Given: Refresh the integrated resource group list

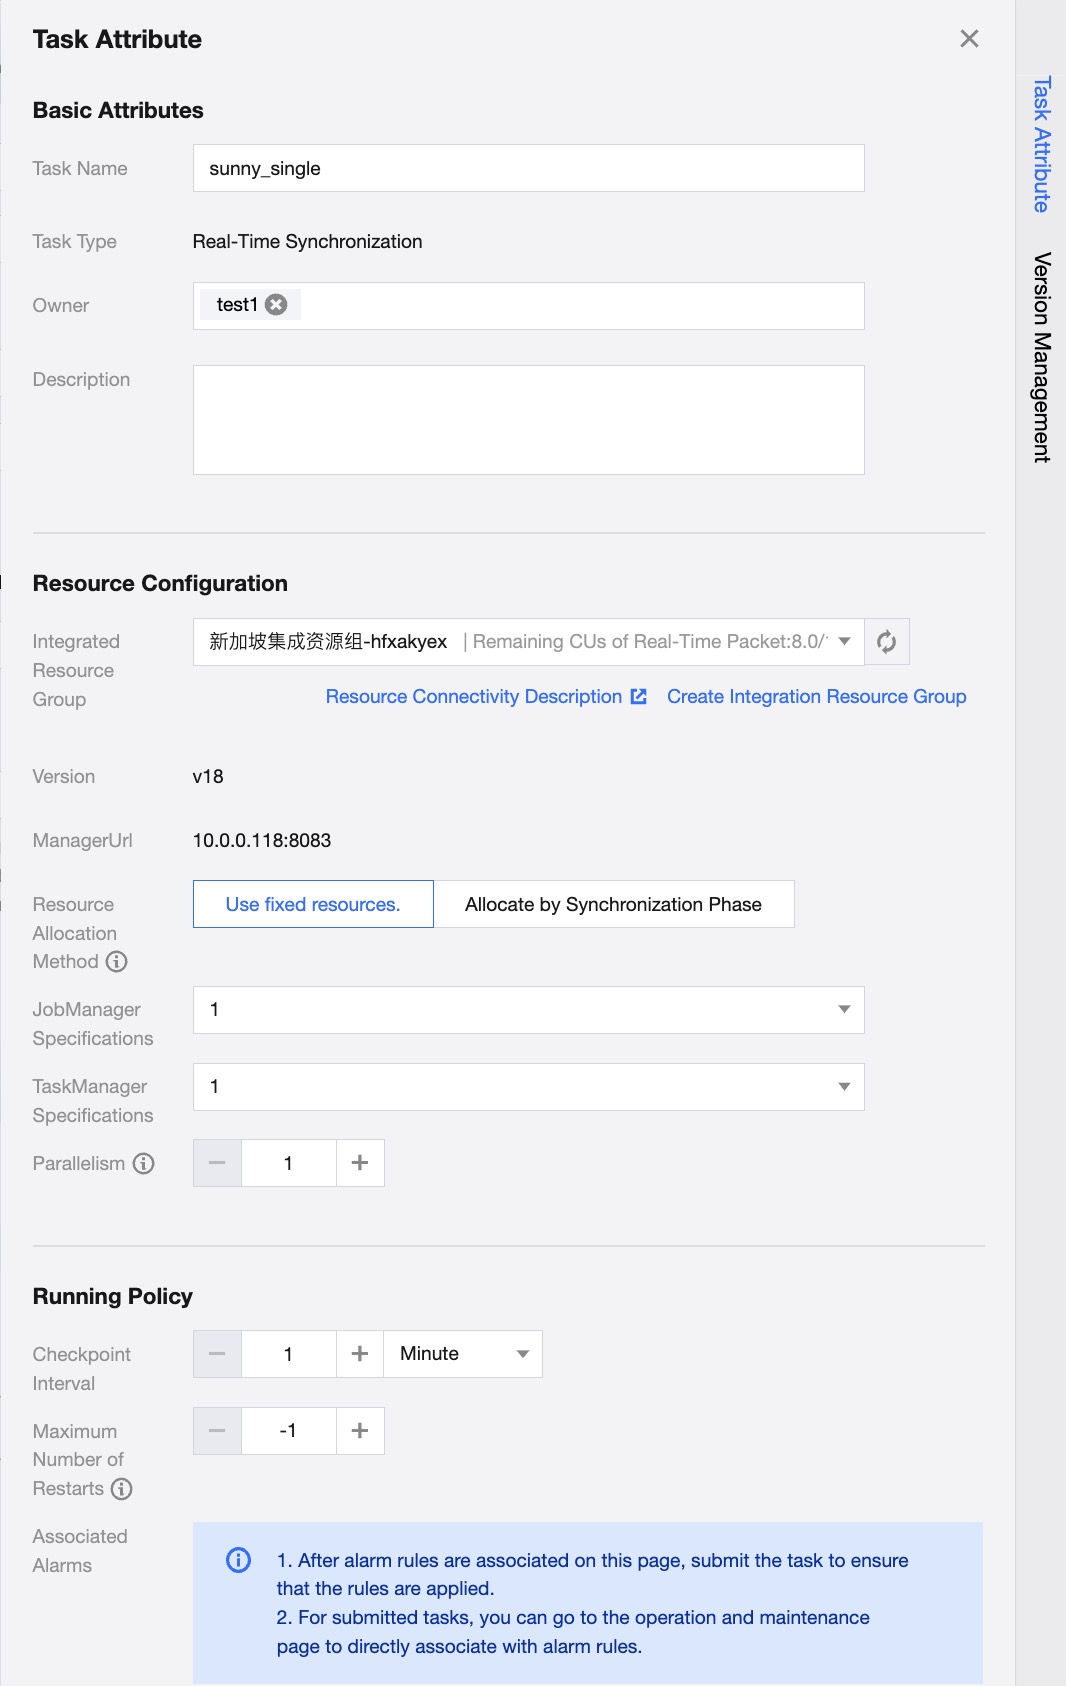Looking at the screenshot, I should 886,642.
